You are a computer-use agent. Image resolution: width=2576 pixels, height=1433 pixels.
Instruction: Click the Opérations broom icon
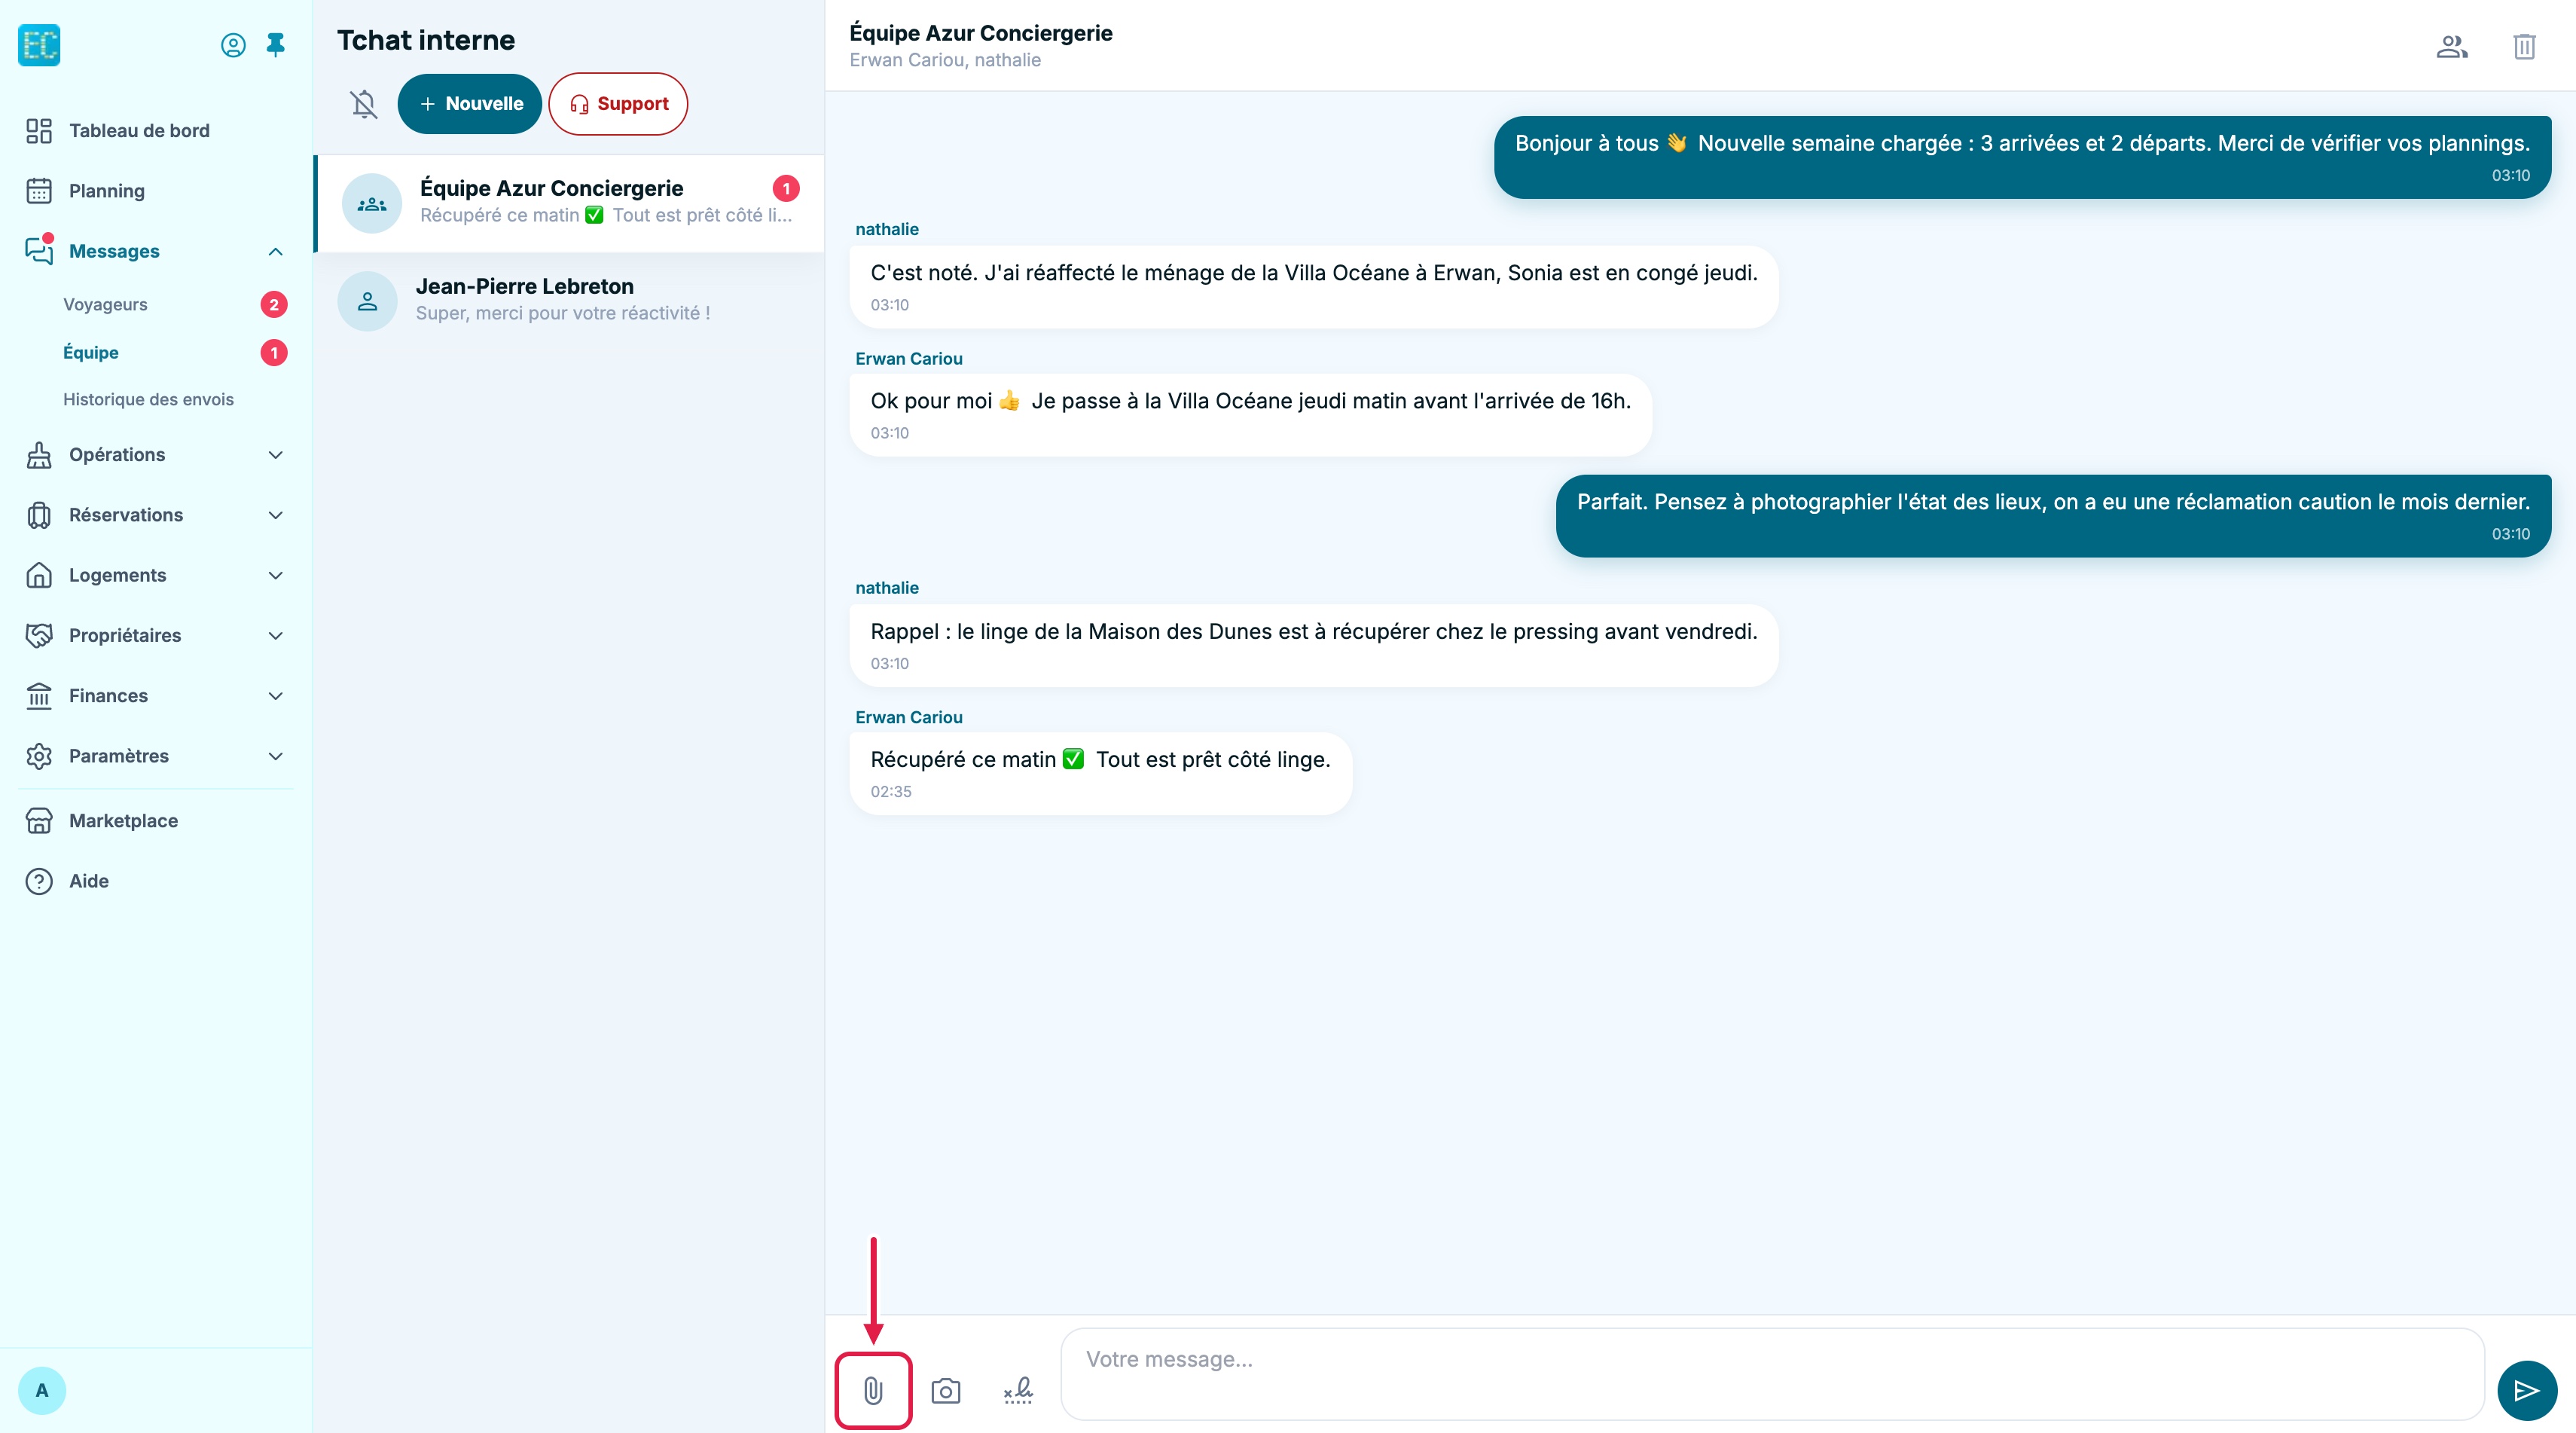(x=39, y=455)
